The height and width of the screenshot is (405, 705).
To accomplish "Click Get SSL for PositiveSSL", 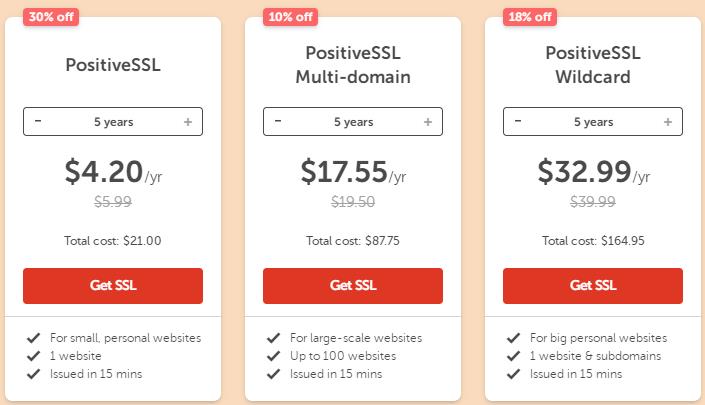I will pyautogui.click(x=113, y=285).
